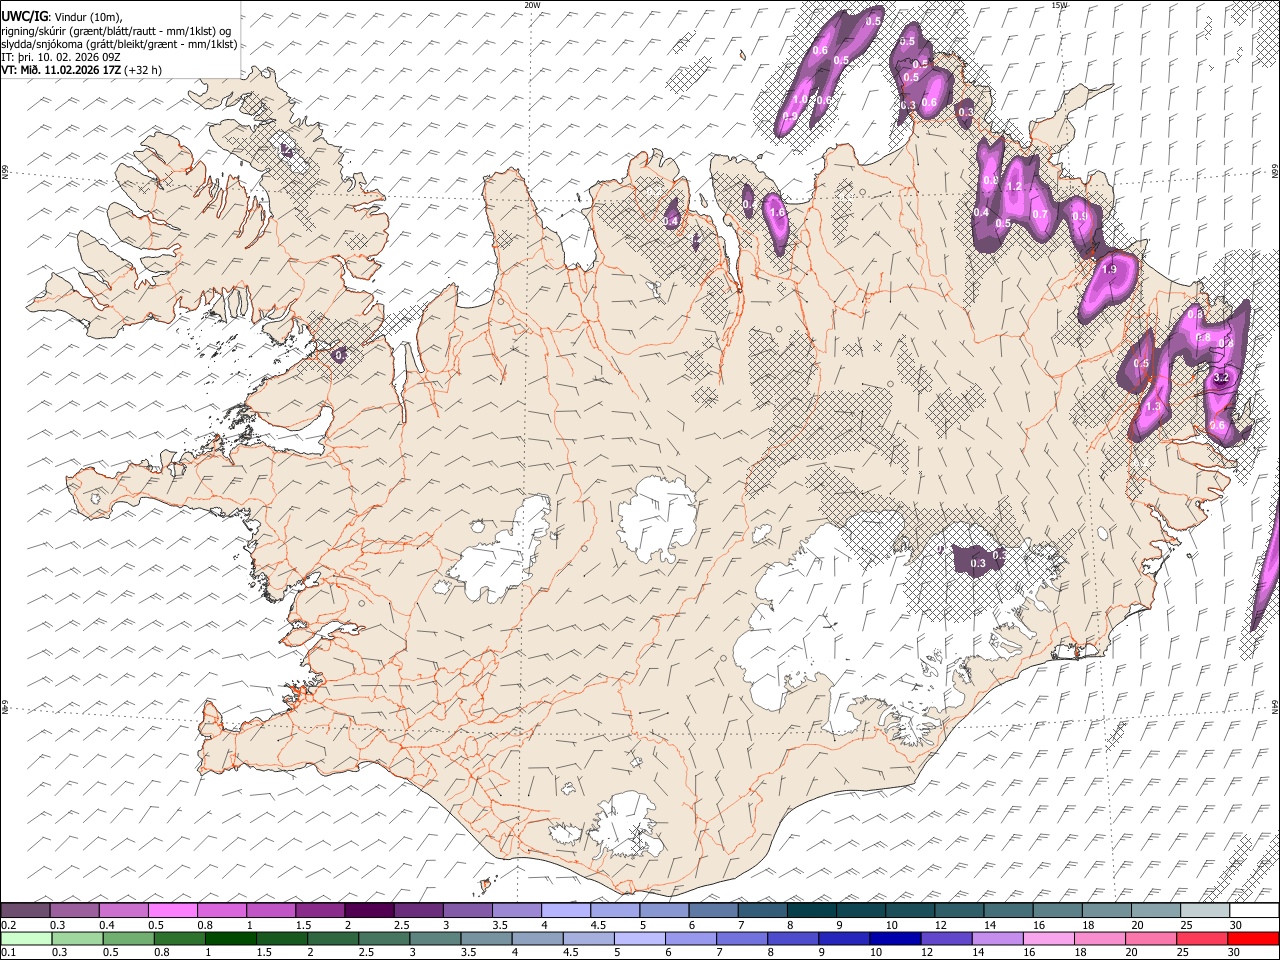The width and height of the screenshot is (1280, 960).
Task: Pick the purple-row legend swatch labelled 14
Action: click(x=1007, y=910)
